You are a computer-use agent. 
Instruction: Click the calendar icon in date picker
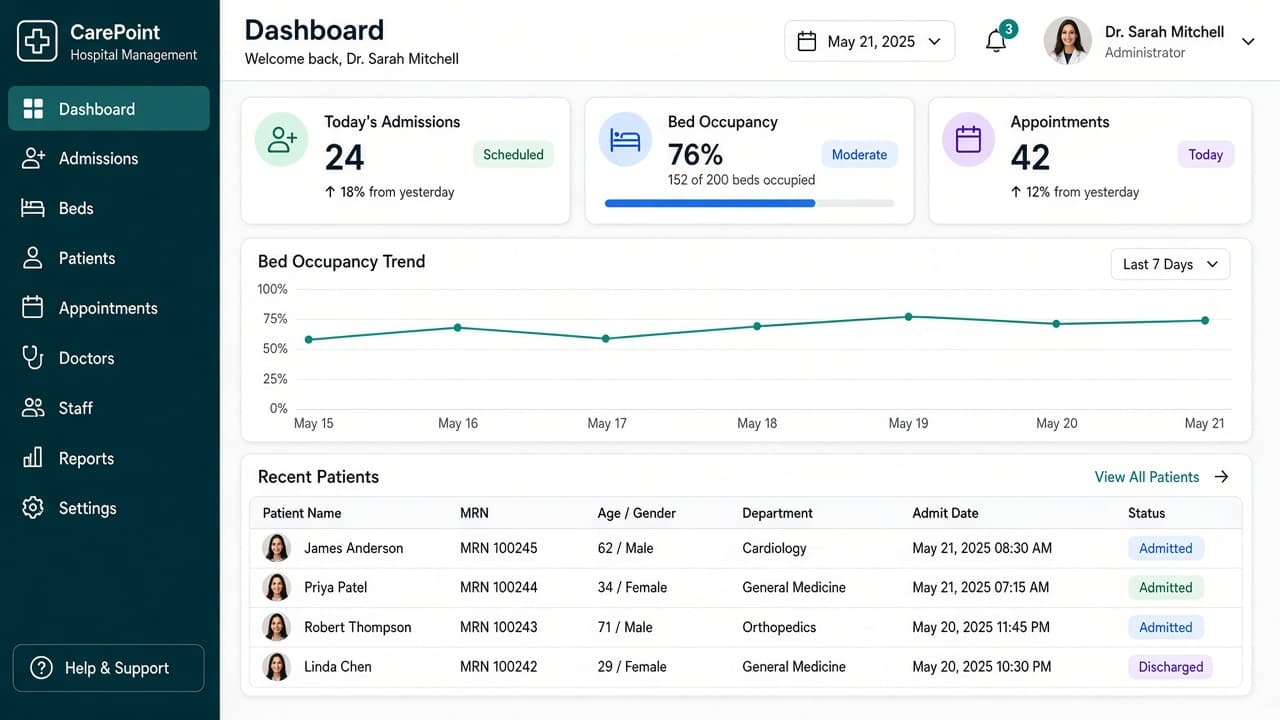[807, 41]
